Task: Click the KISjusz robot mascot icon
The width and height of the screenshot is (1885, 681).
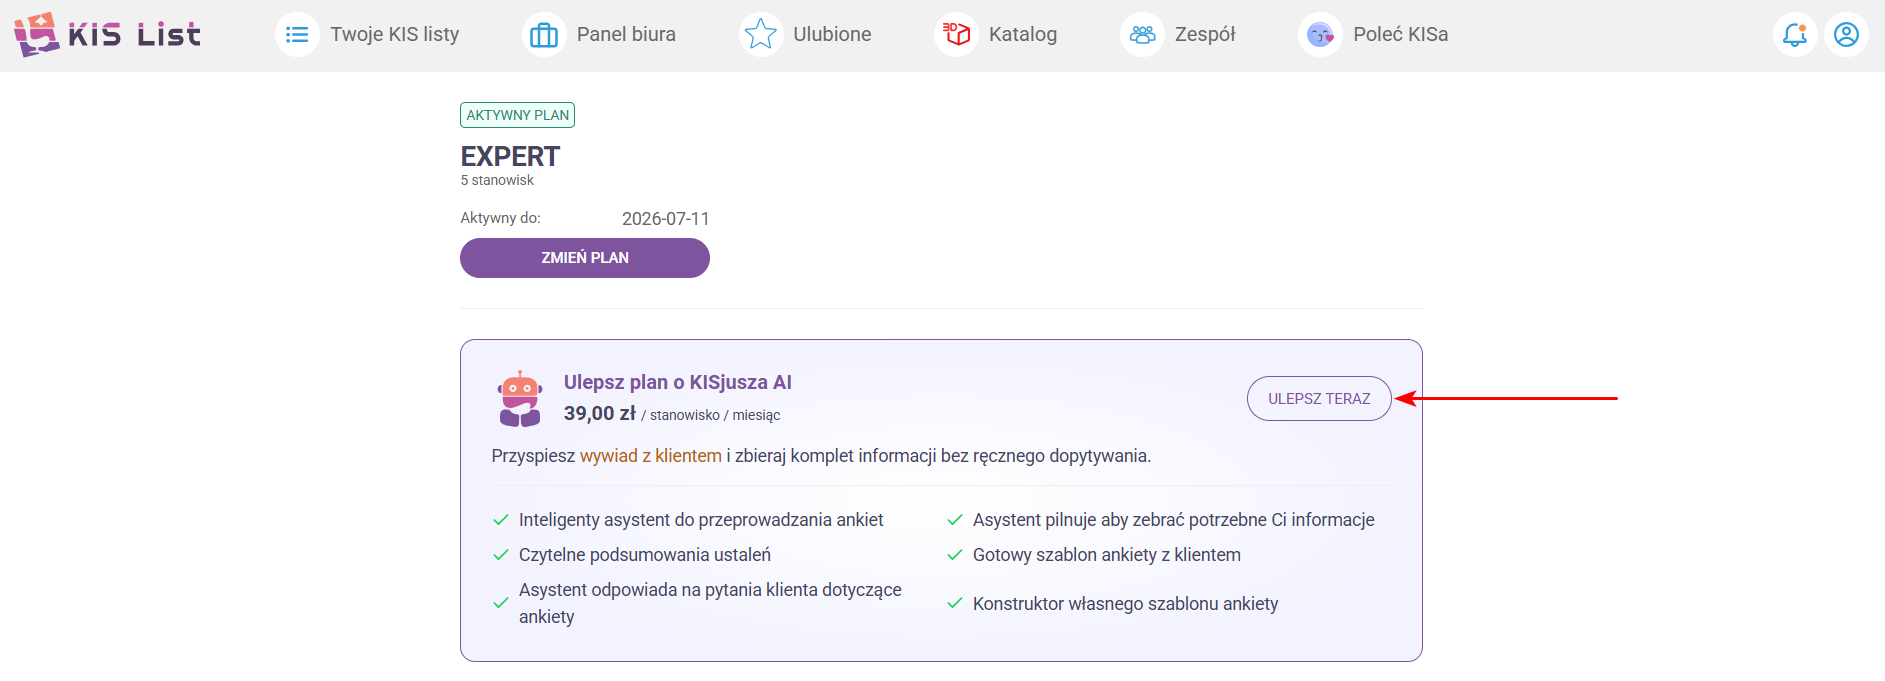Action: tap(520, 399)
